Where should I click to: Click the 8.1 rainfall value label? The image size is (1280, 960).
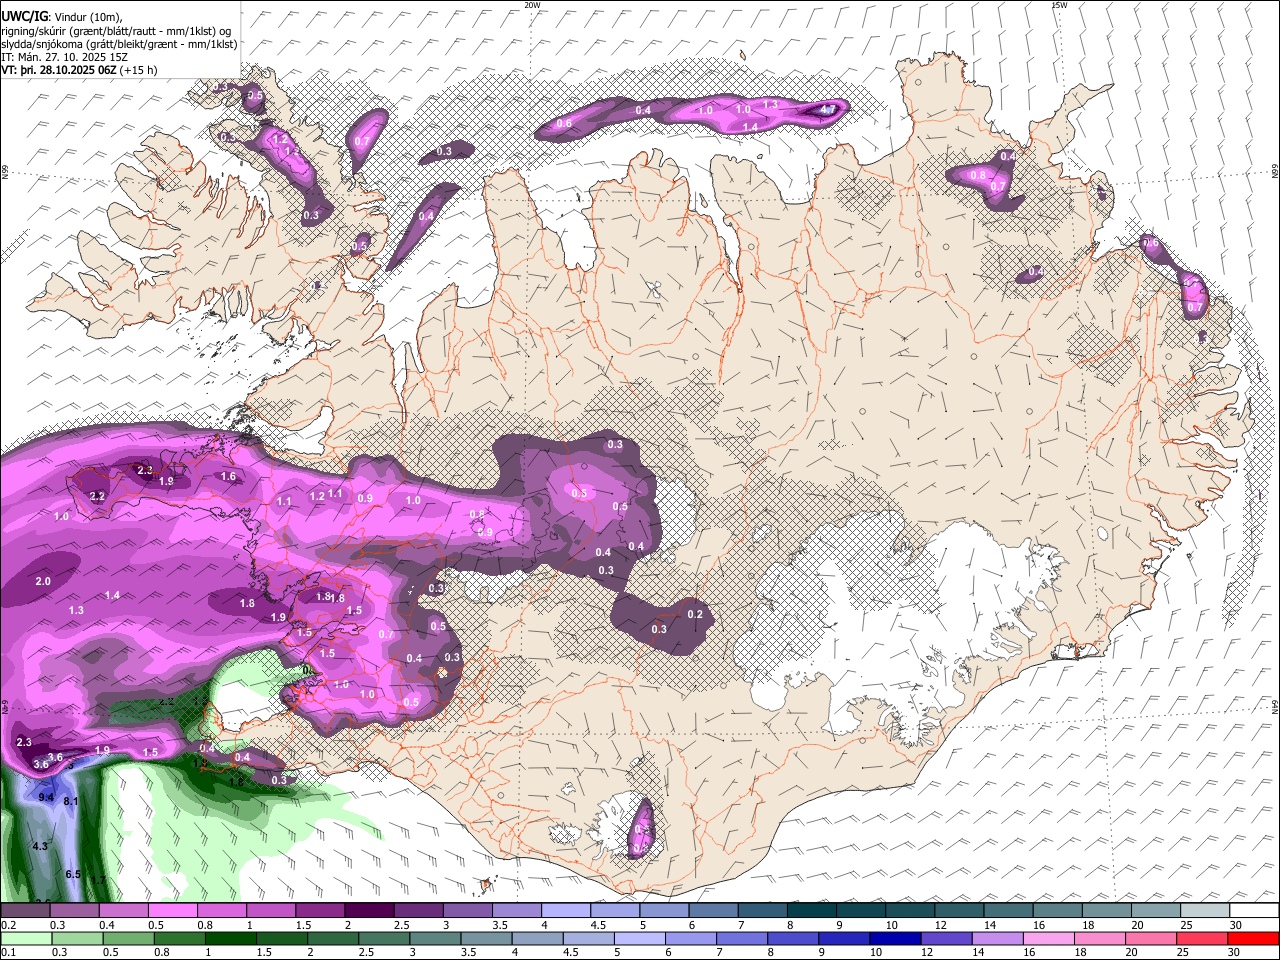pyautogui.click(x=71, y=802)
